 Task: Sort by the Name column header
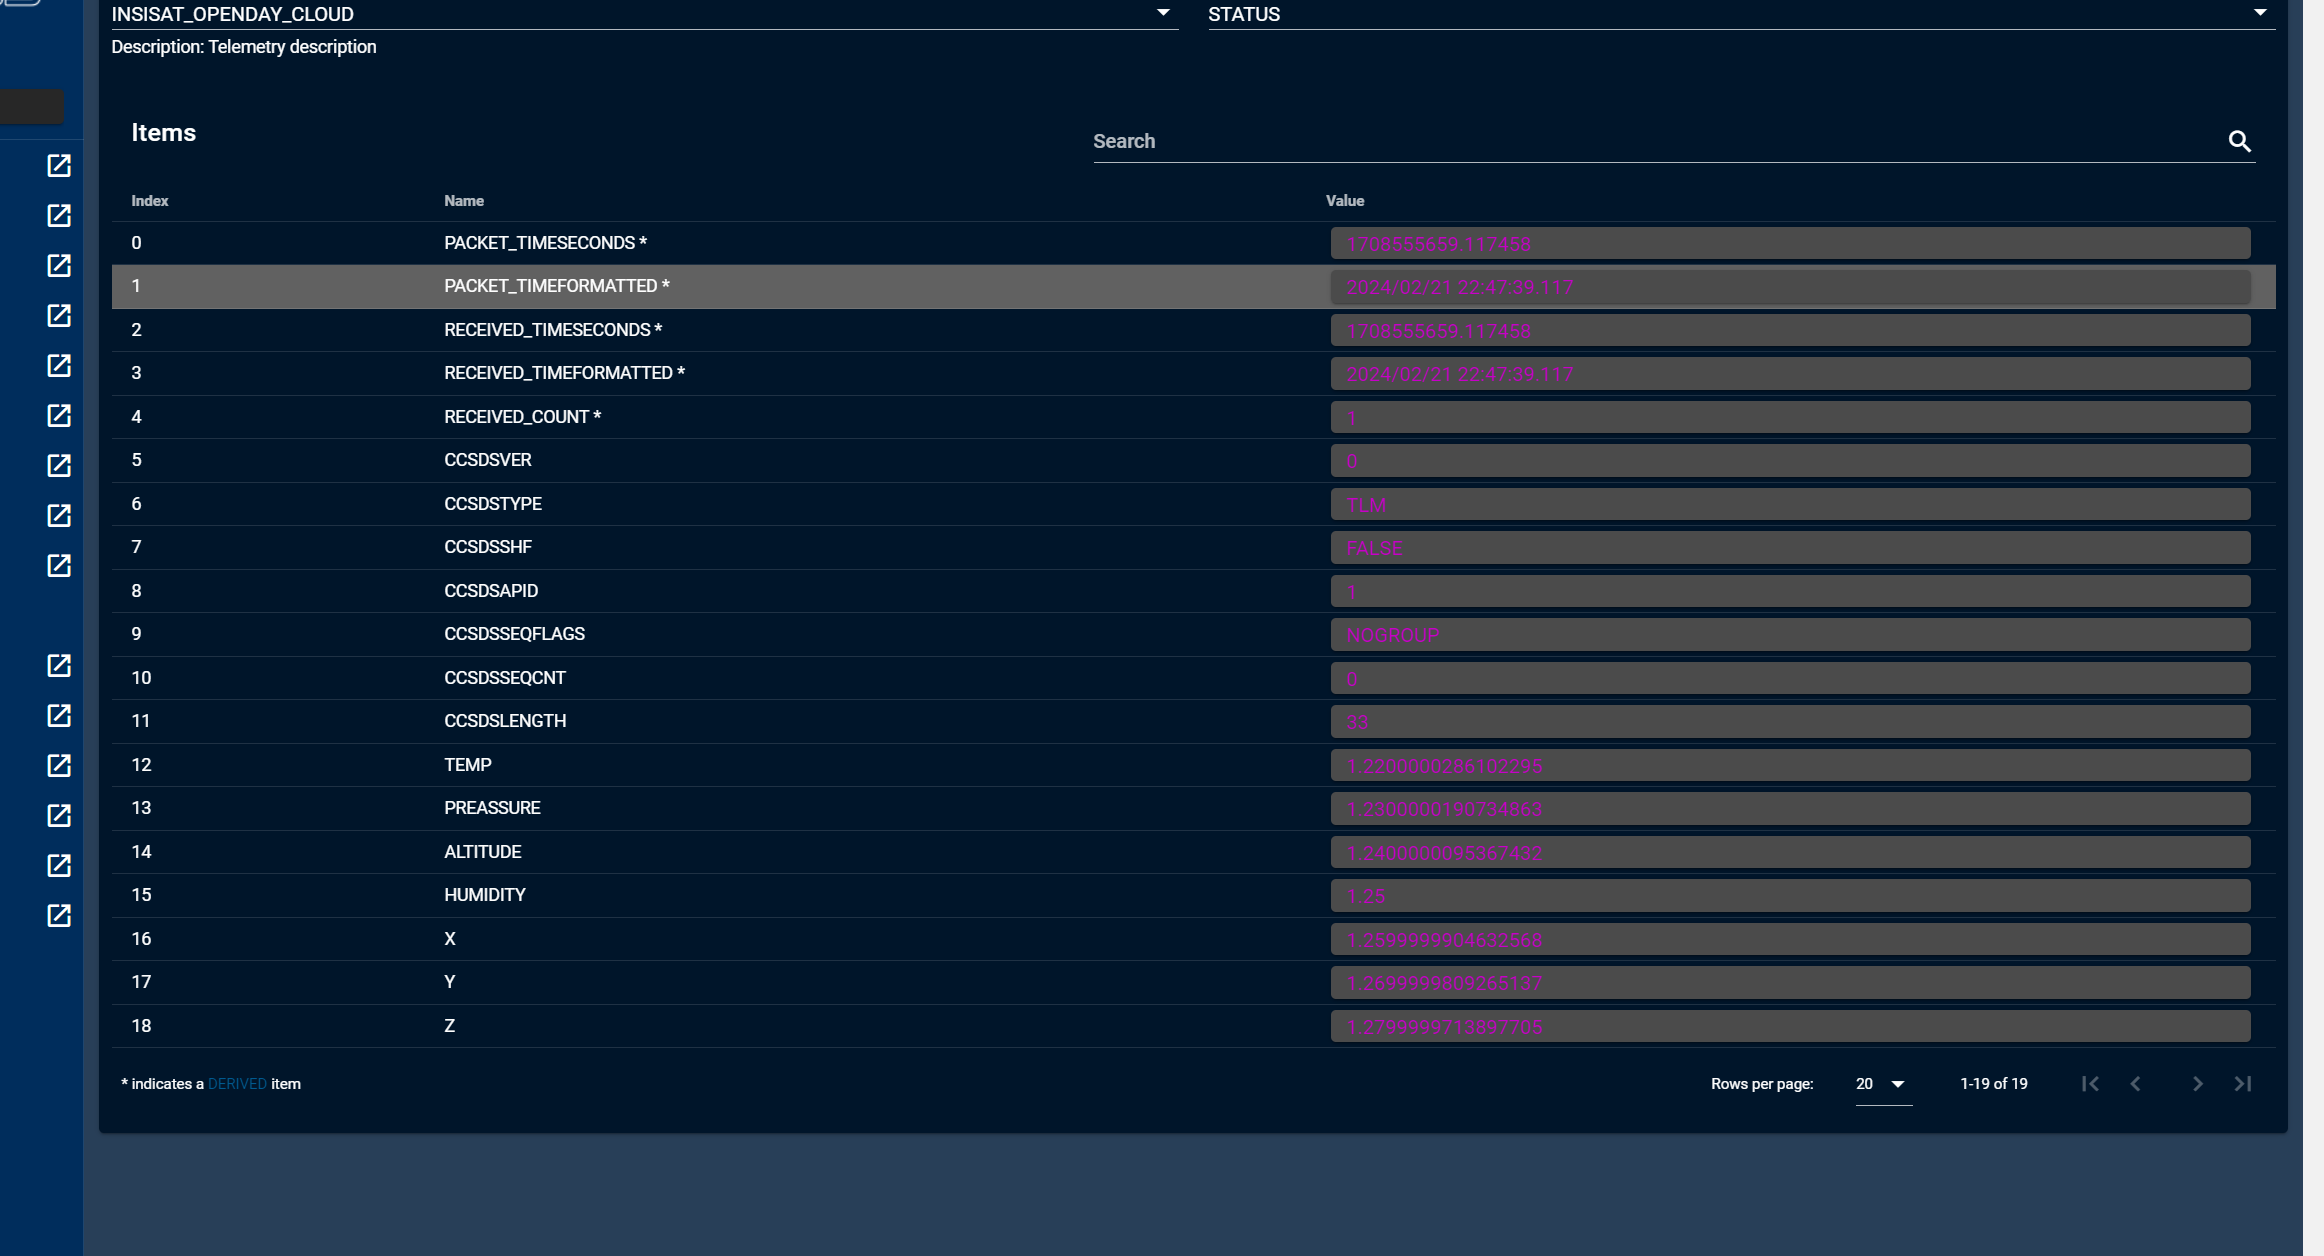click(x=464, y=201)
